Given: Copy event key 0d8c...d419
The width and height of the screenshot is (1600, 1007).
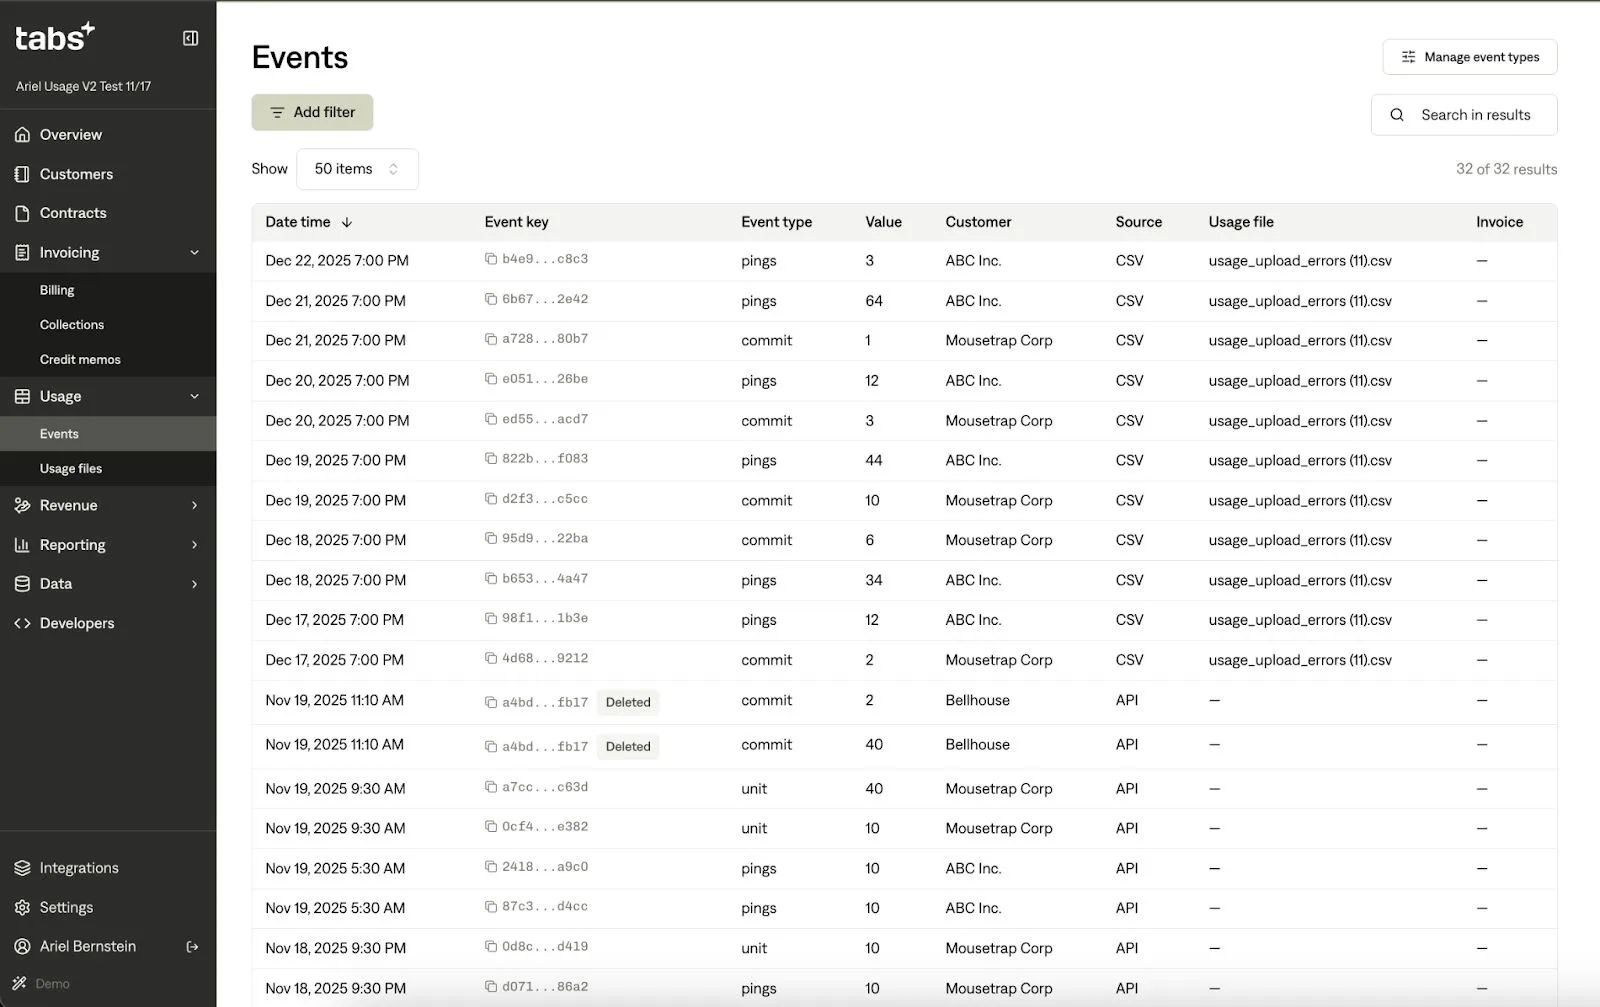Looking at the screenshot, I should [x=491, y=946].
